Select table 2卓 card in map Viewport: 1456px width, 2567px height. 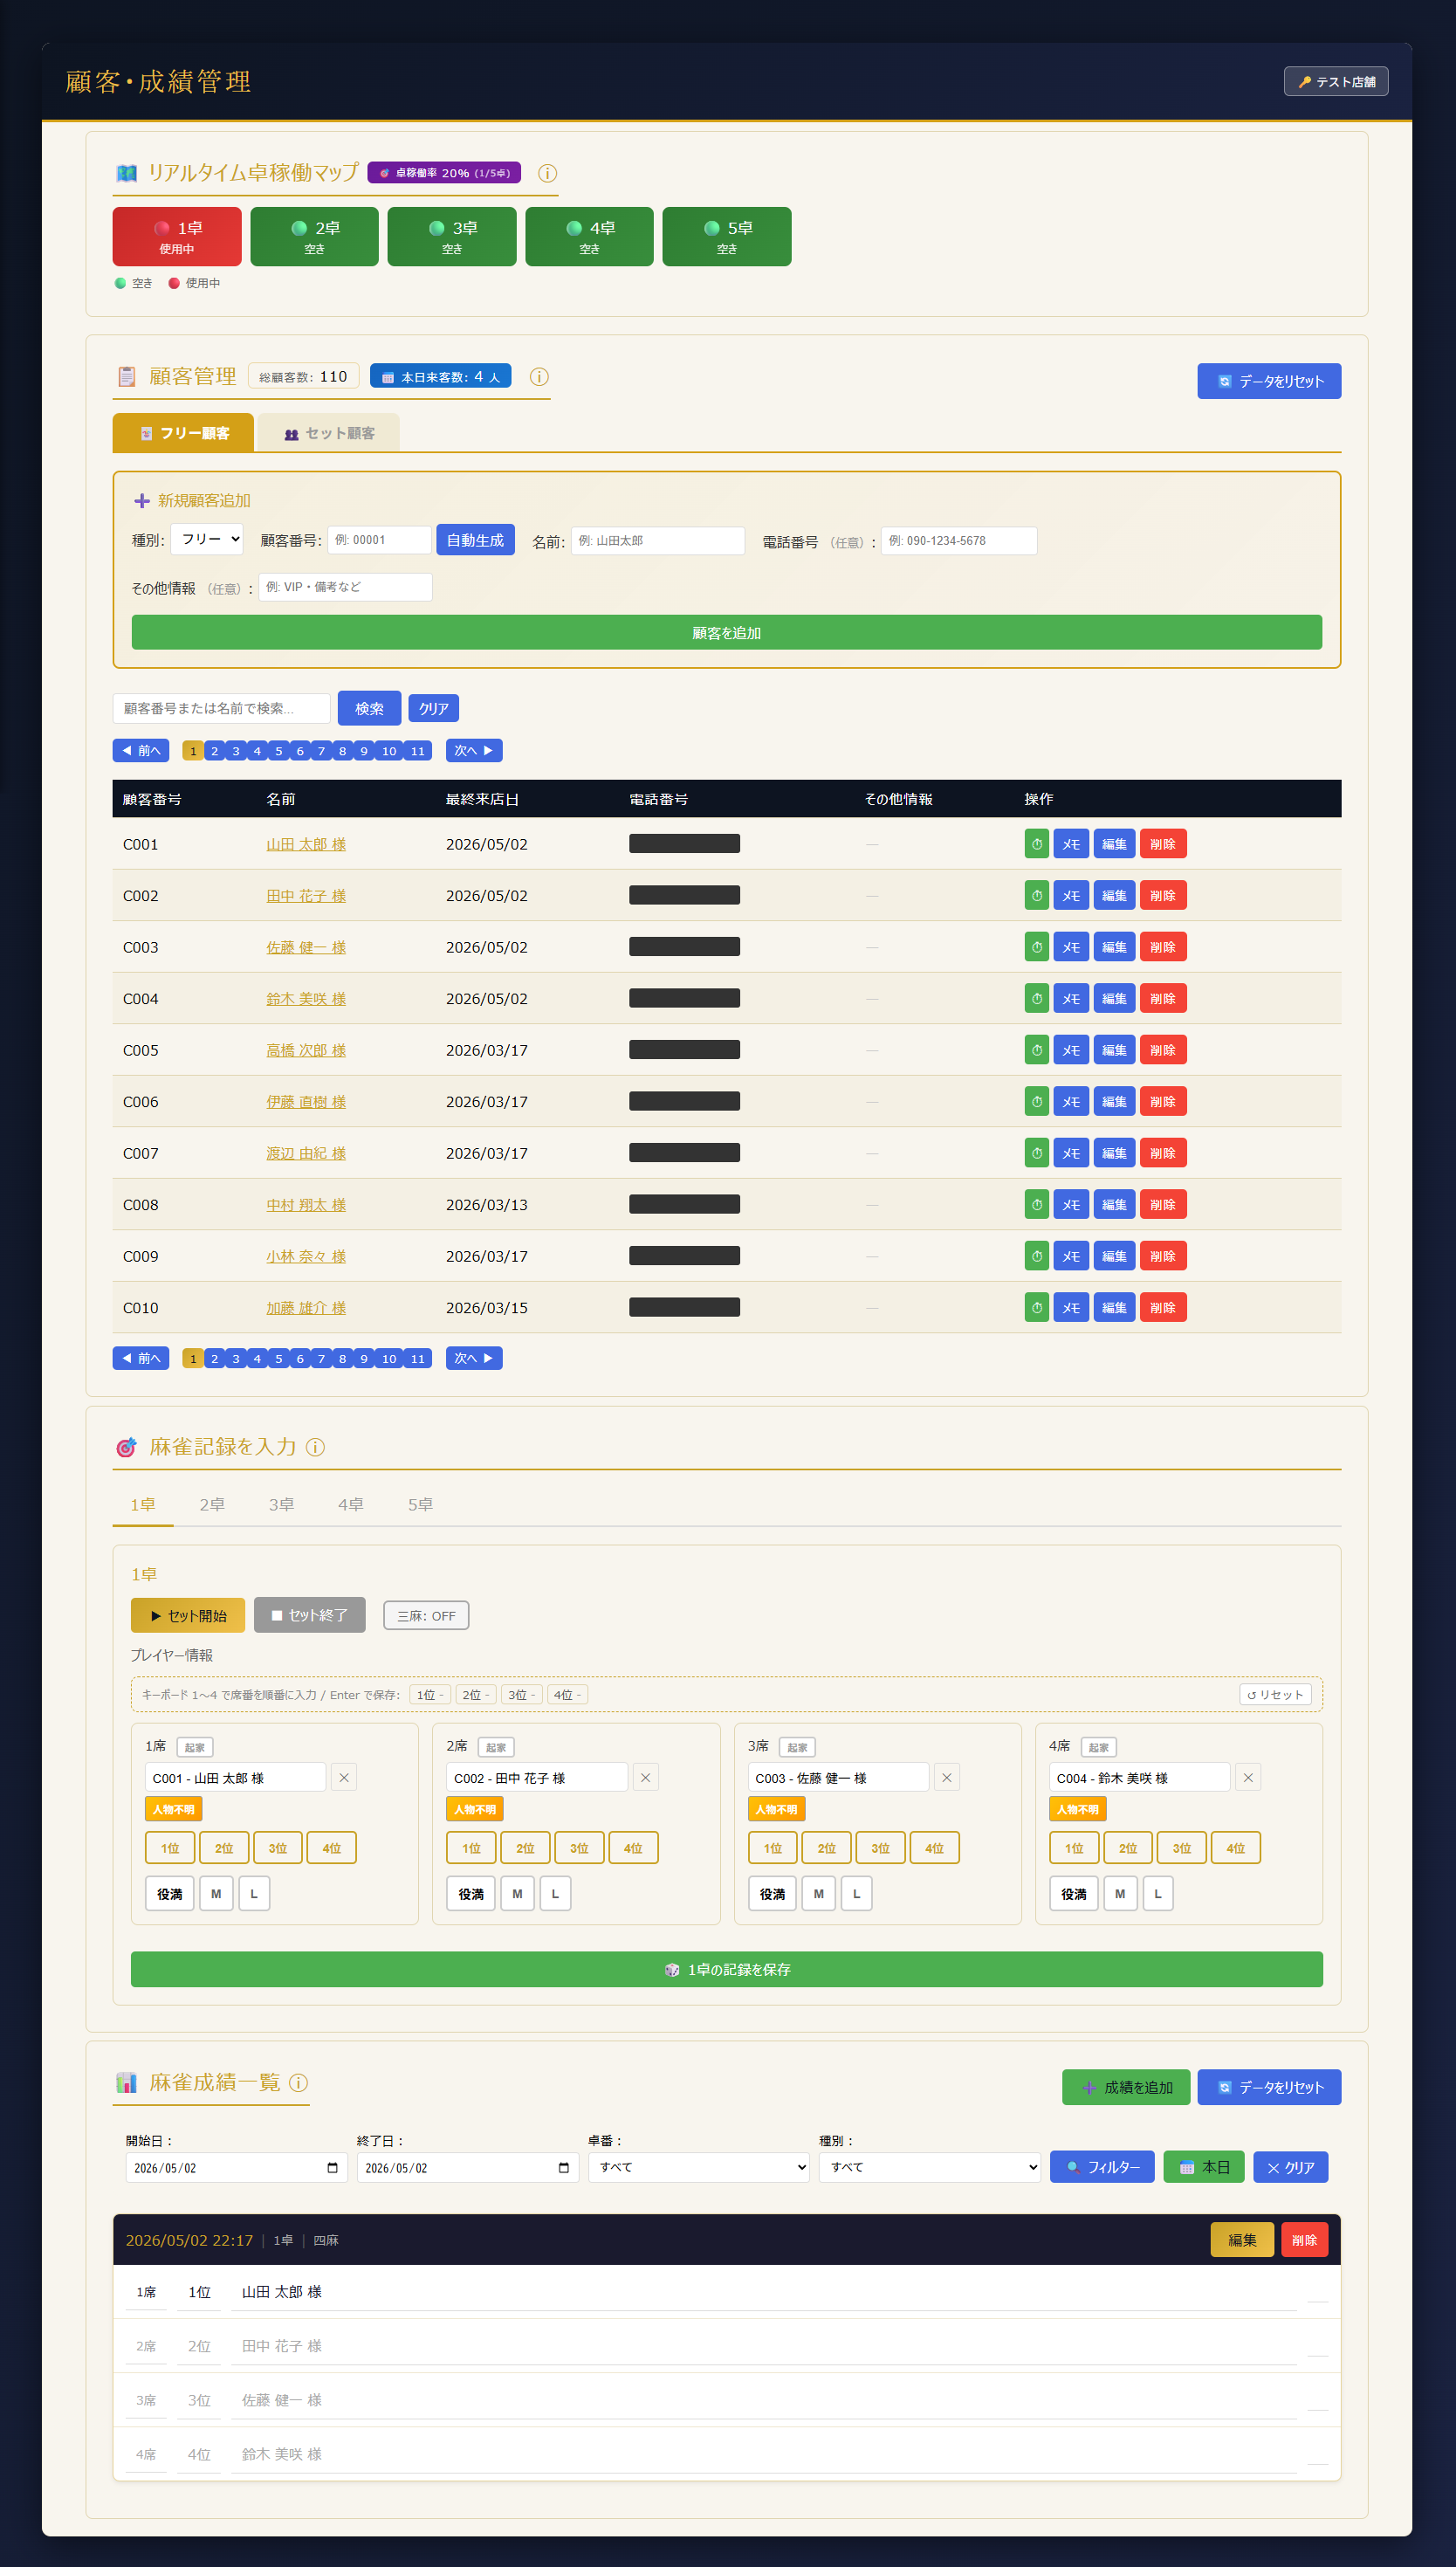click(x=314, y=237)
